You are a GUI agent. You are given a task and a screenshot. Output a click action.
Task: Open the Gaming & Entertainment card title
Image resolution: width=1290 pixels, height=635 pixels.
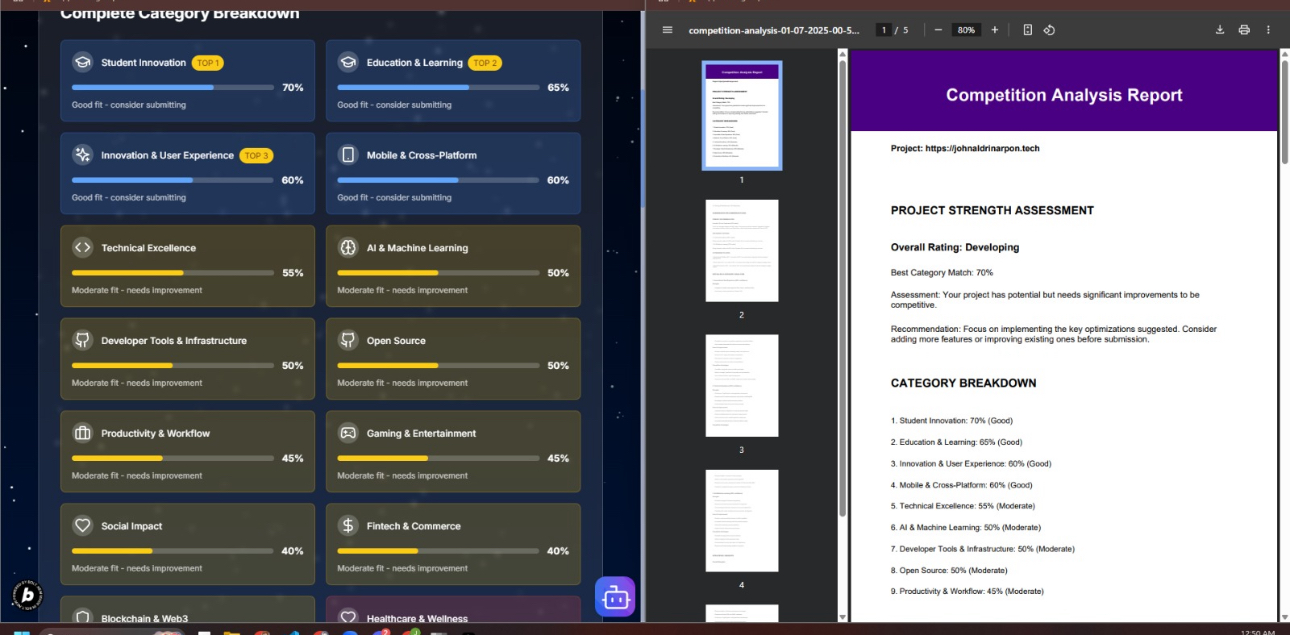pyautogui.click(x=421, y=434)
